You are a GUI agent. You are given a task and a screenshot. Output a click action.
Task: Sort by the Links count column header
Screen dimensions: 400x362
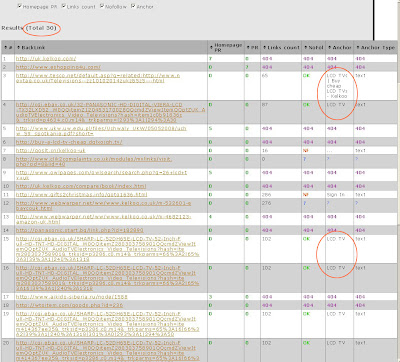coord(281,48)
